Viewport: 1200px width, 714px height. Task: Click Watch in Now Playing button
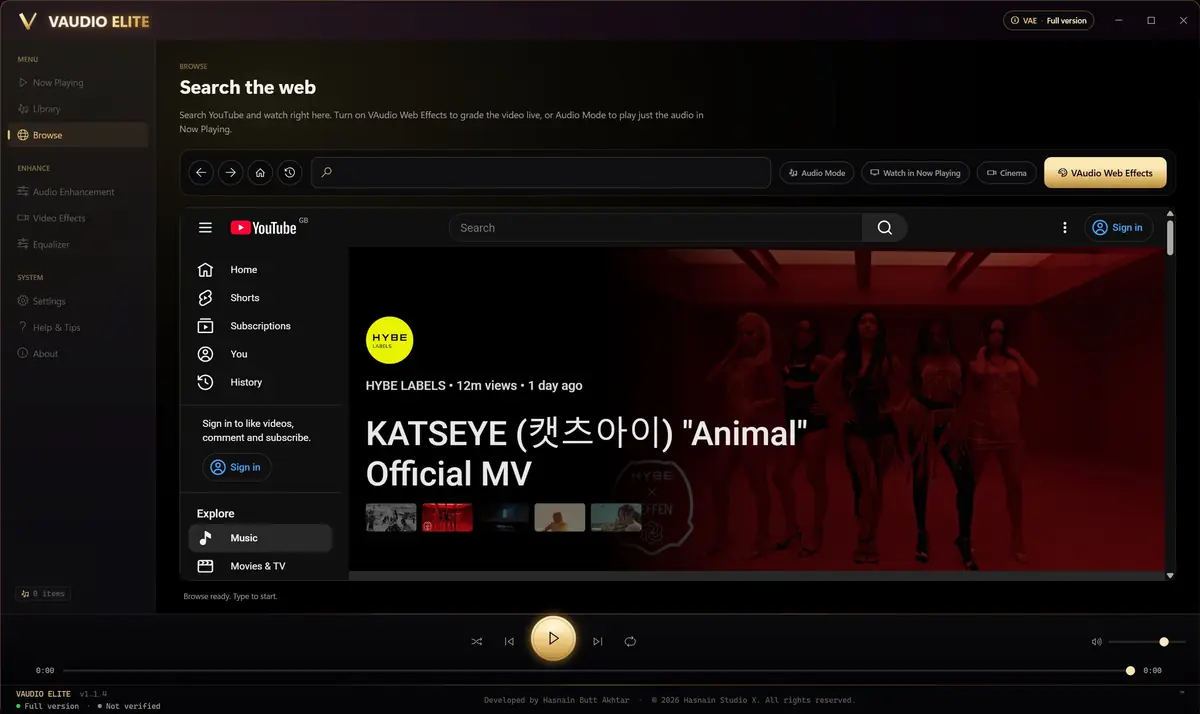[915, 173]
